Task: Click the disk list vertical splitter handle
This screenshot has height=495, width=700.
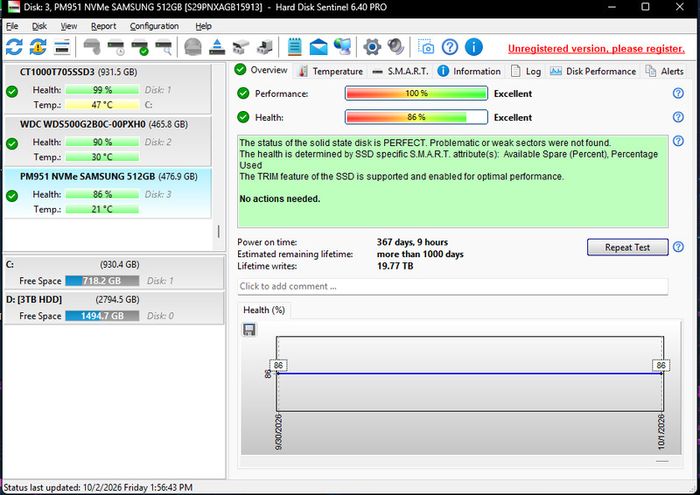Action: (x=218, y=232)
